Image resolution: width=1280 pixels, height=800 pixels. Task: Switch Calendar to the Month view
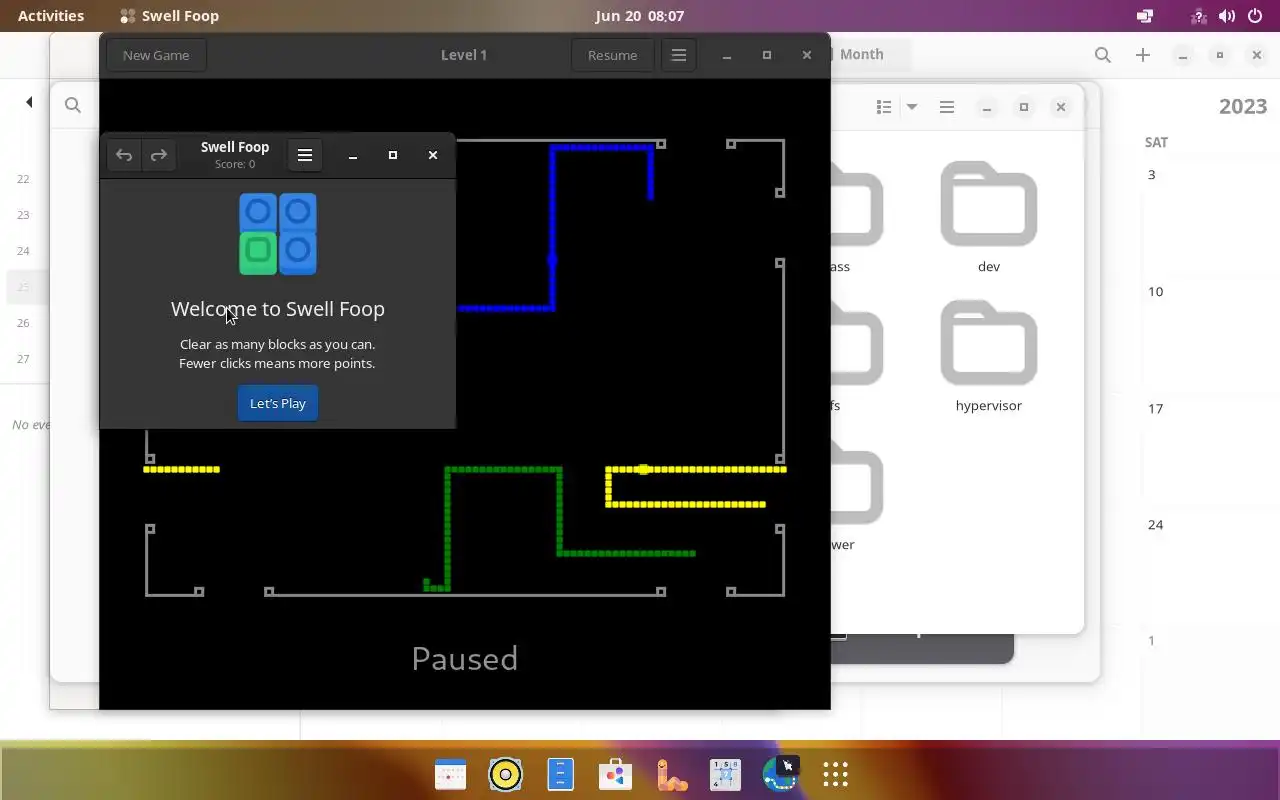click(862, 54)
